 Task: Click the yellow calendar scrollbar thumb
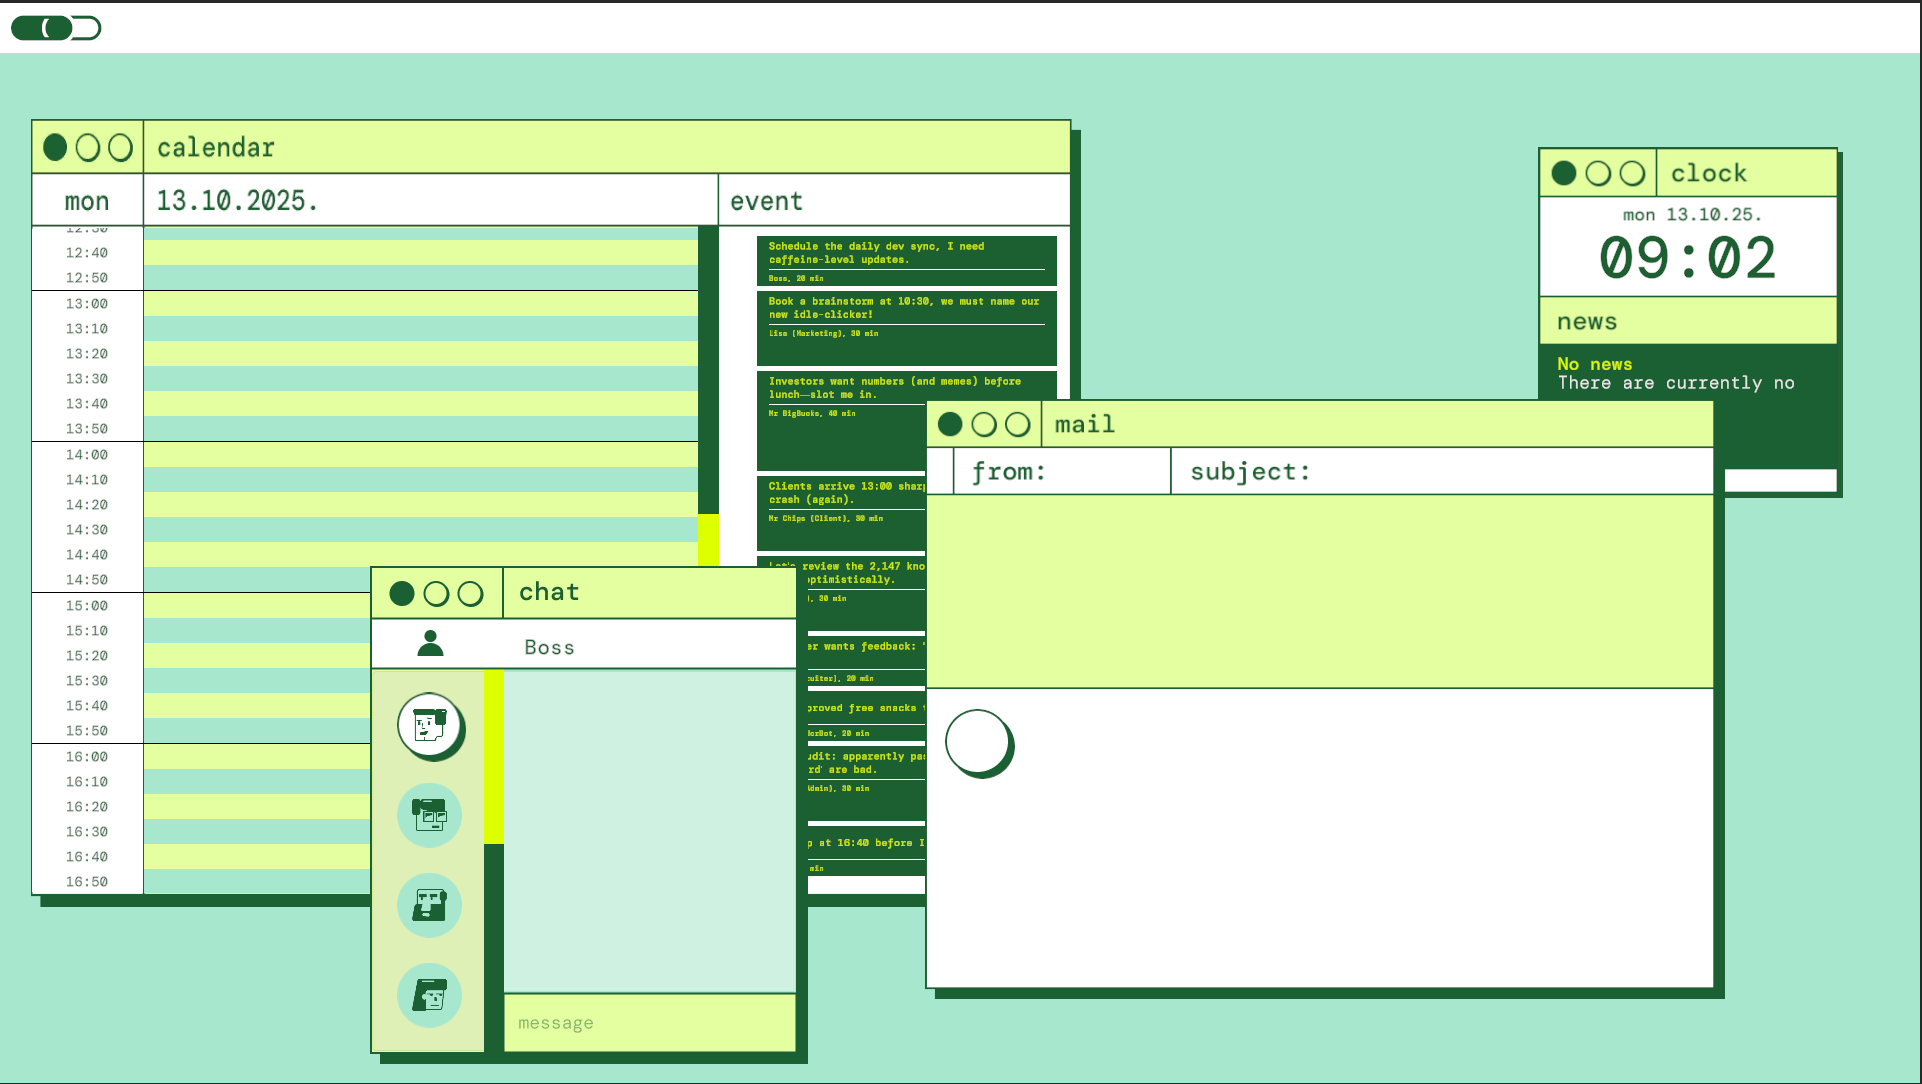click(708, 539)
